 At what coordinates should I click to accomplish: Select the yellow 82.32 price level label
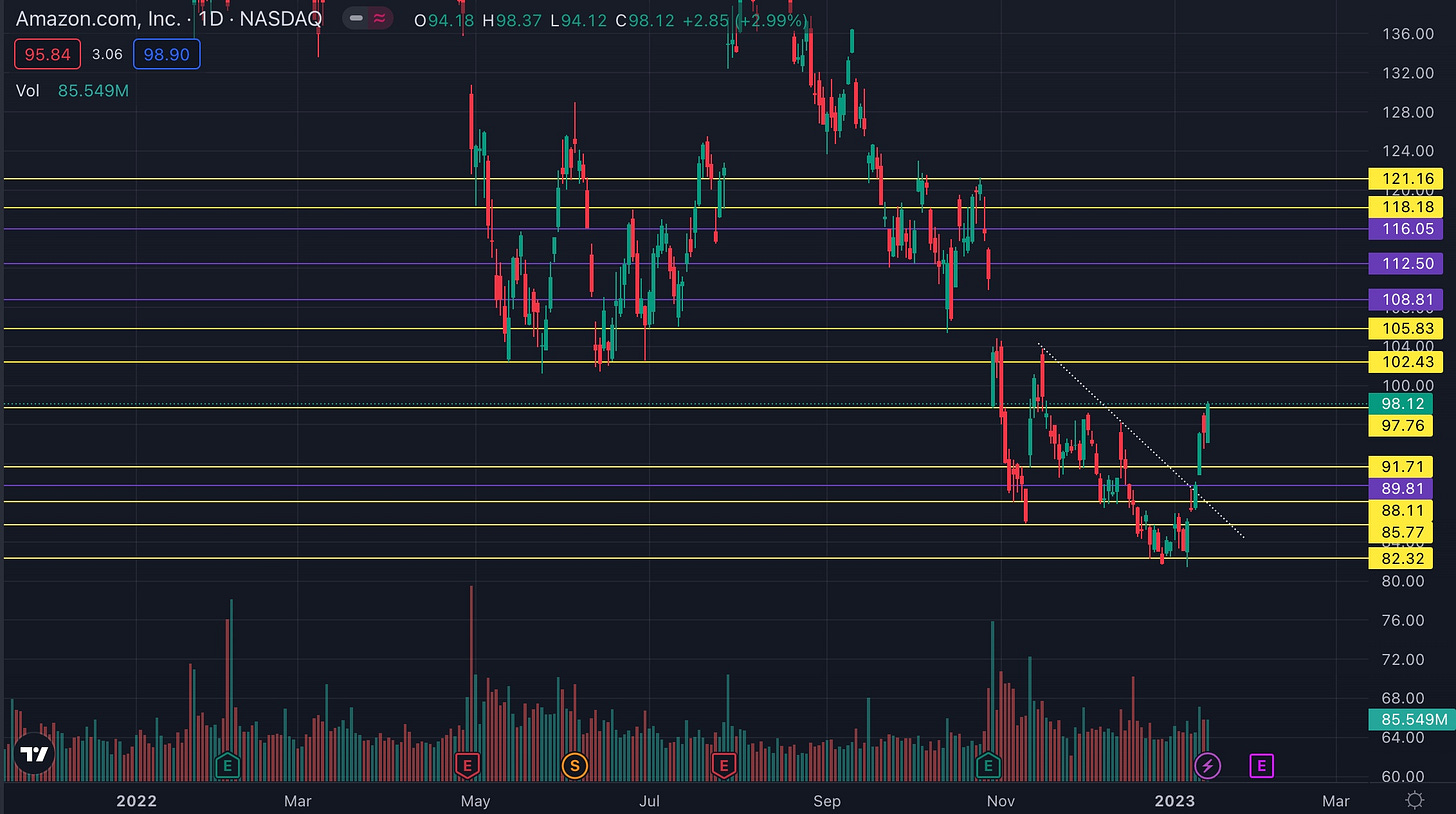1400,558
